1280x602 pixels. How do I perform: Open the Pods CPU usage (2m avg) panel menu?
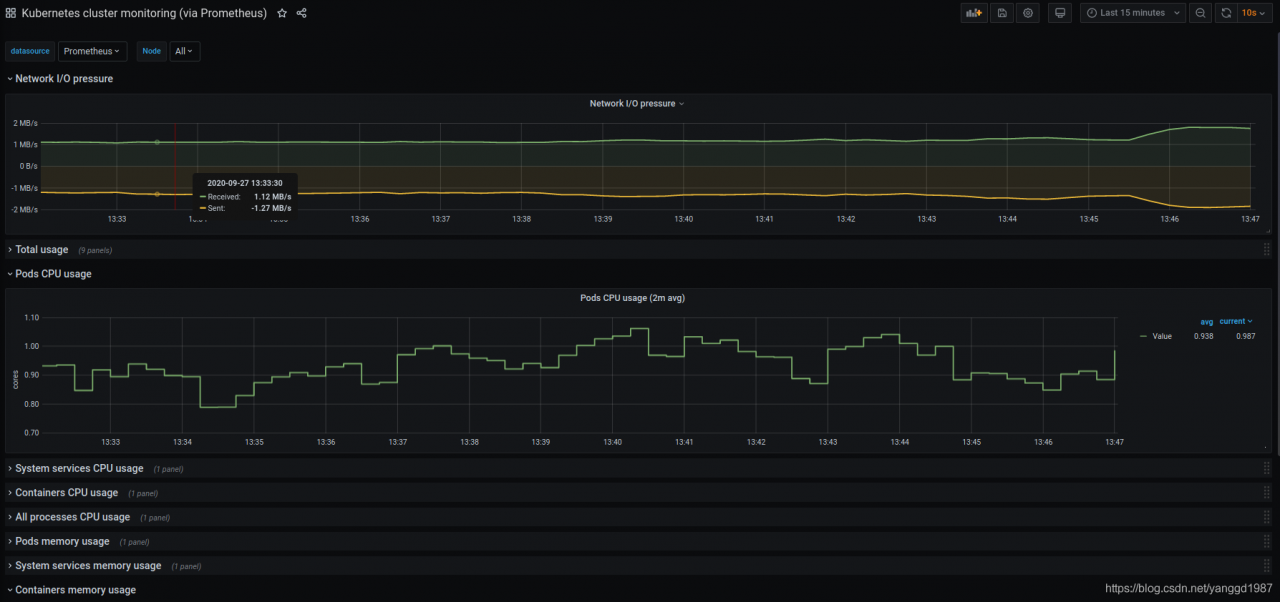(x=632, y=298)
